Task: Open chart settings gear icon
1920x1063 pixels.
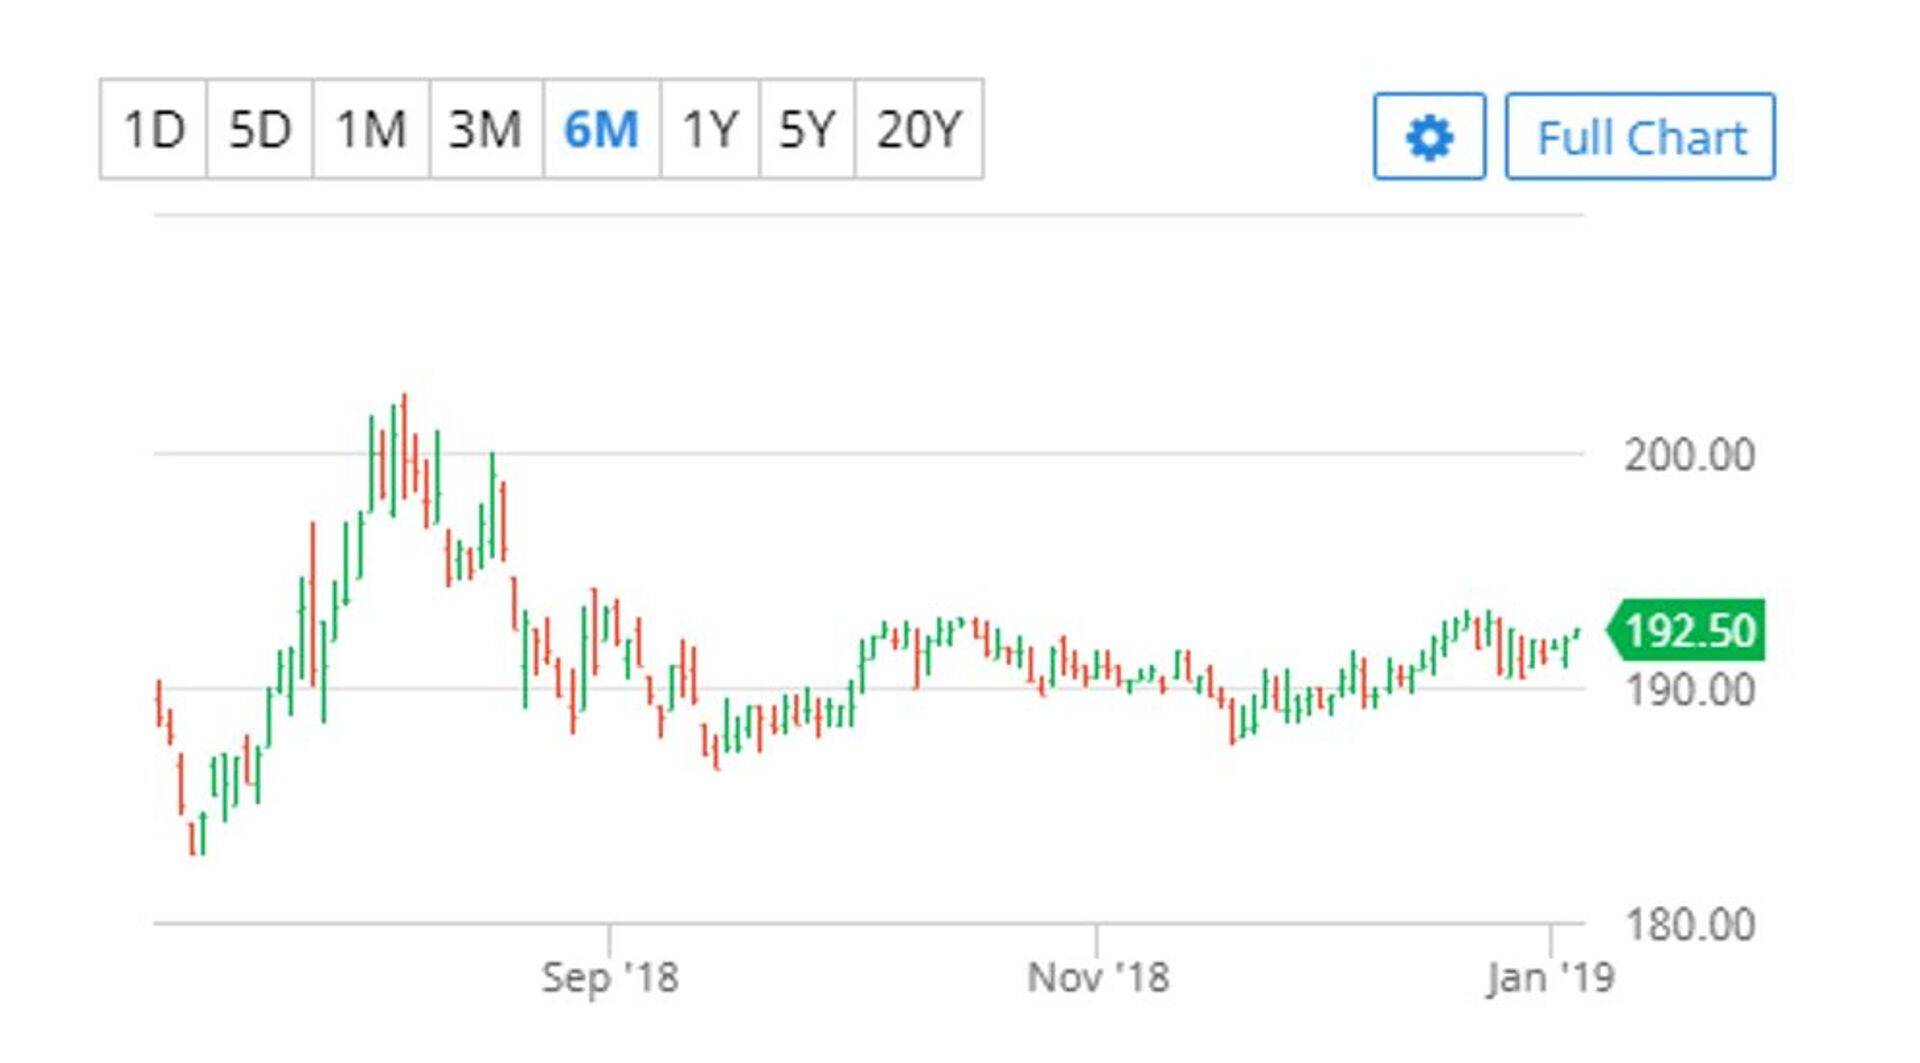Action: (1429, 137)
